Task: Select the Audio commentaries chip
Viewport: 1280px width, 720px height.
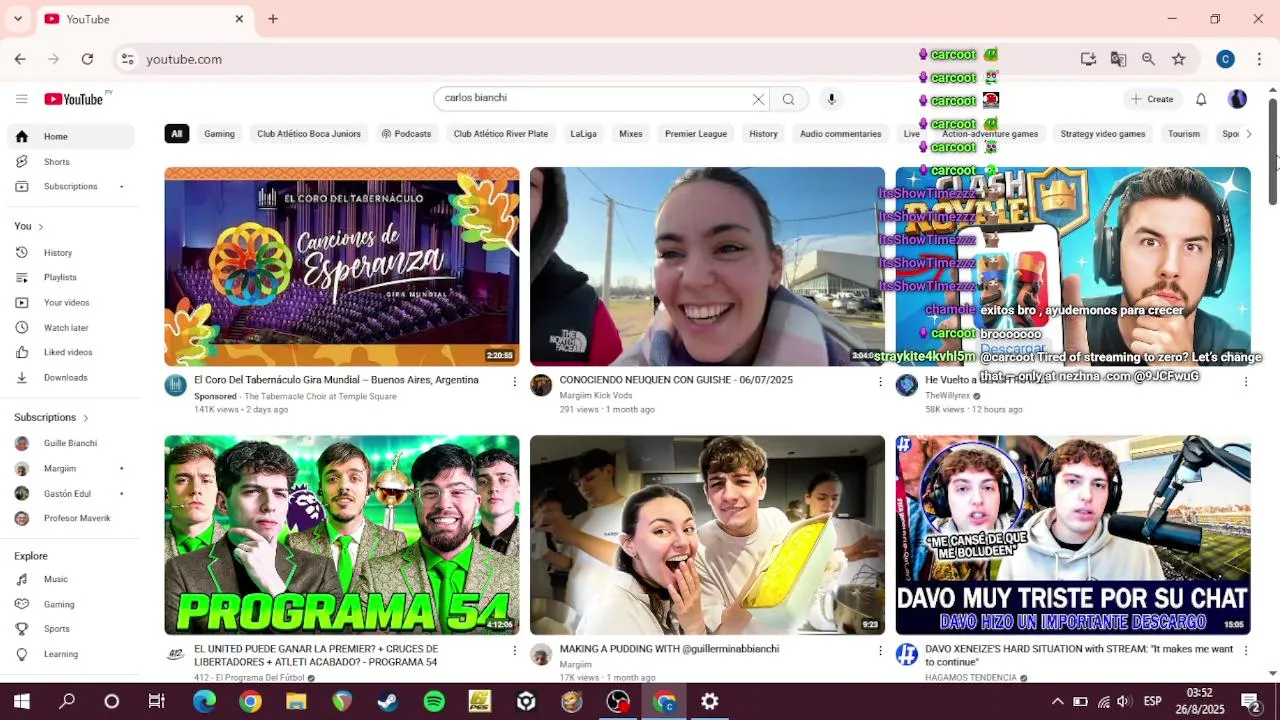Action: (x=840, y=134)
